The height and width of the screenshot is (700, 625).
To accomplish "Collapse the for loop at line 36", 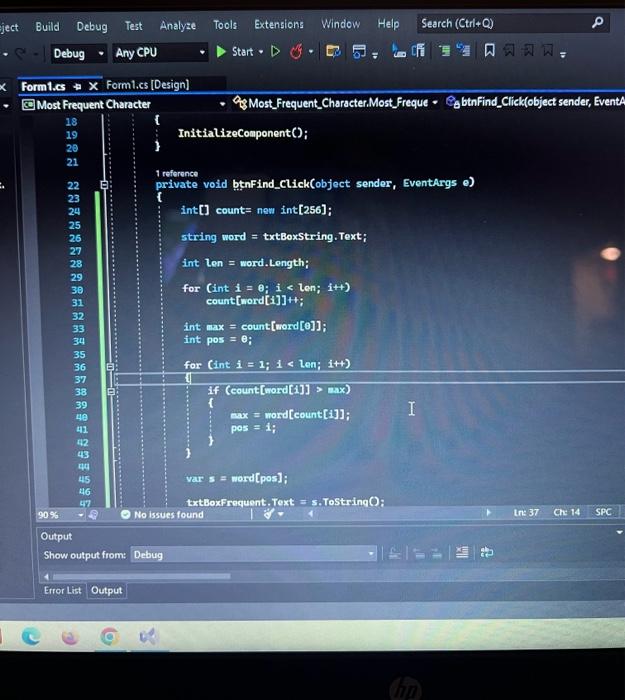I will [110, 367].
